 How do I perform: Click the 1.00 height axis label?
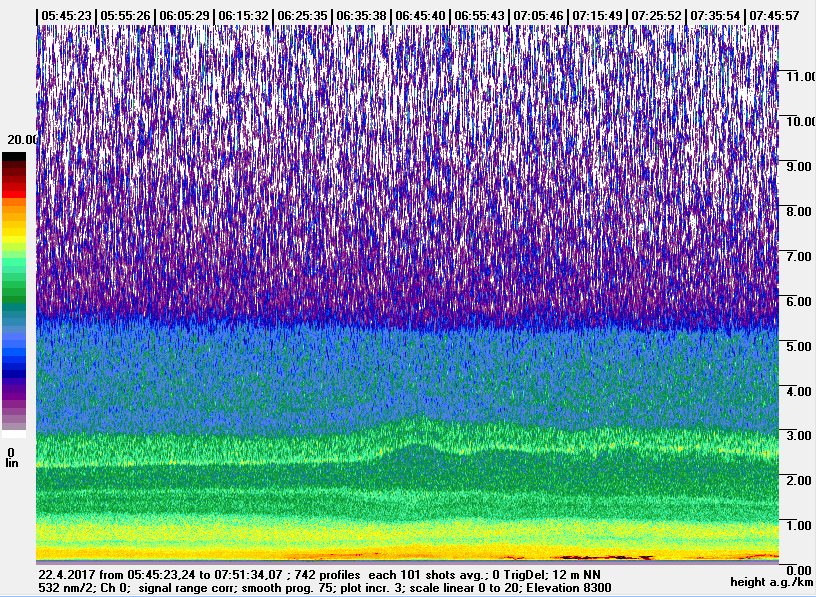tap(800, 525)
